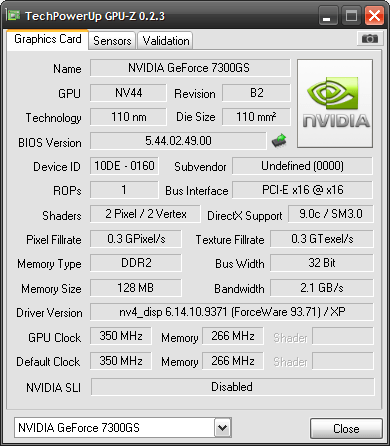This screenshot has width=390, height=446.
Task: Click the BIOS save chip icon
Action: tap(279, 141)
